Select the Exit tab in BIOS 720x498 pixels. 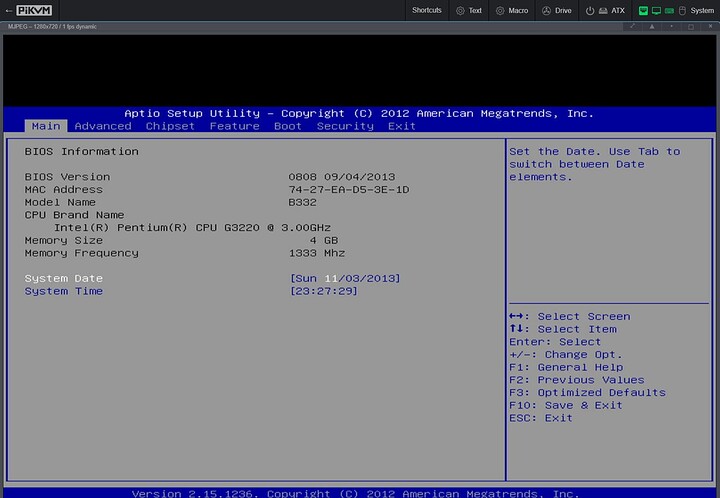[402, 126]
